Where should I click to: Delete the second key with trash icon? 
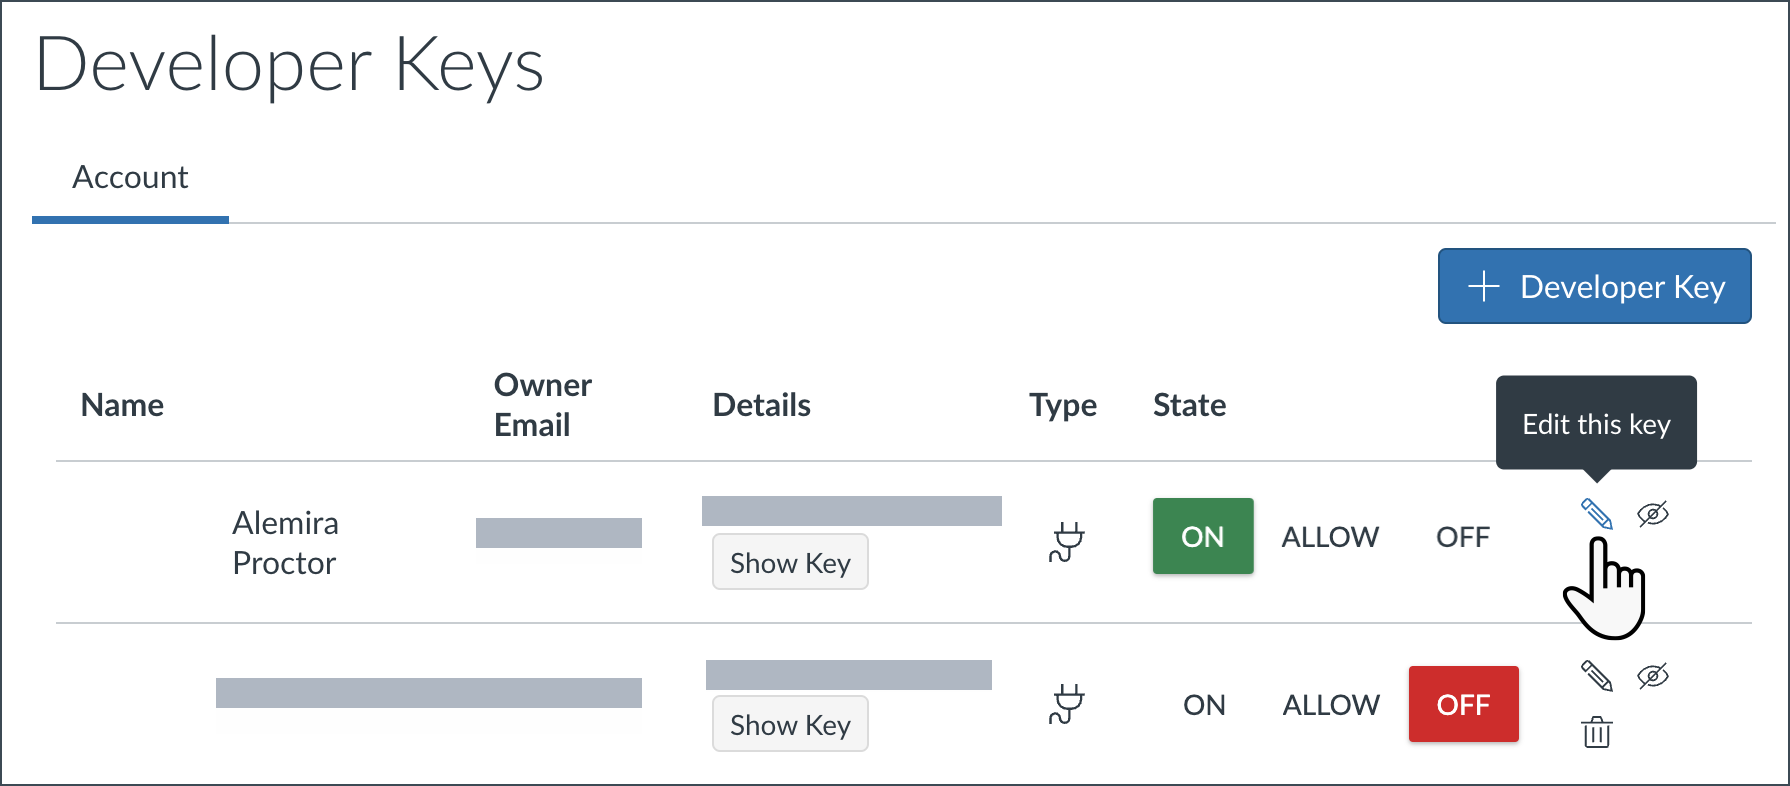(1597, 732)
